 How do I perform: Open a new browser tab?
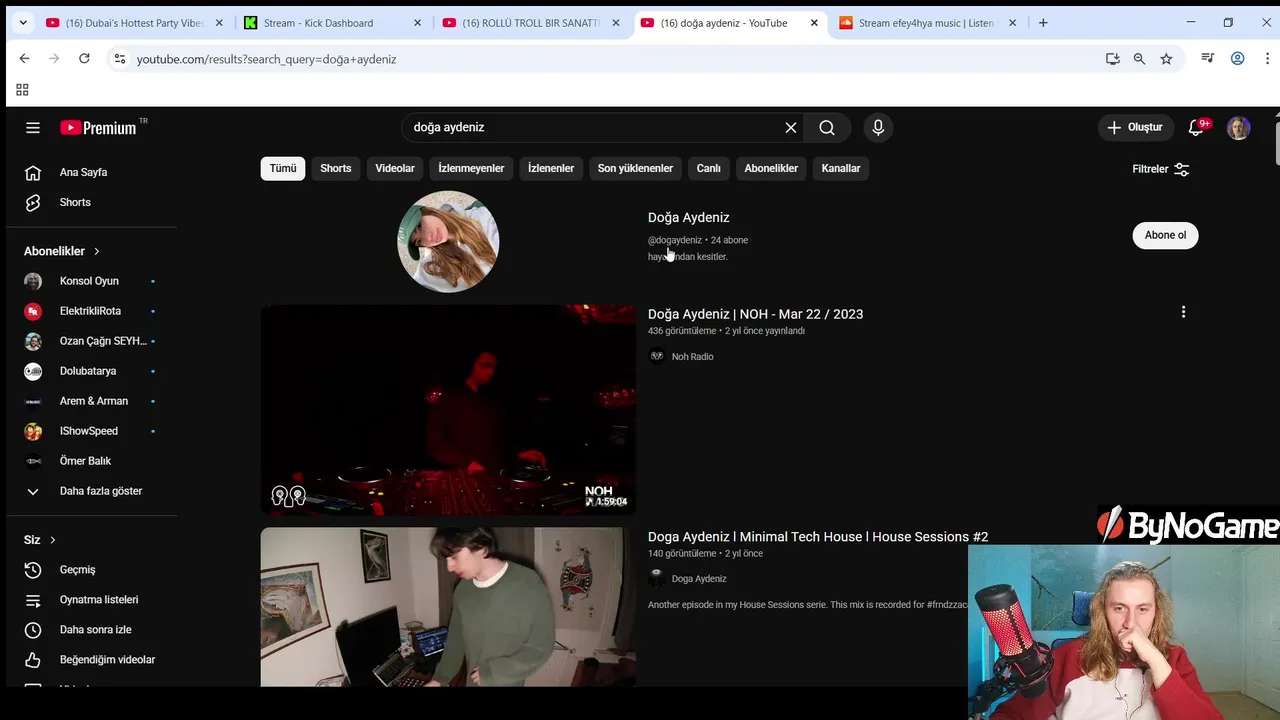[x=1043, y=23]
